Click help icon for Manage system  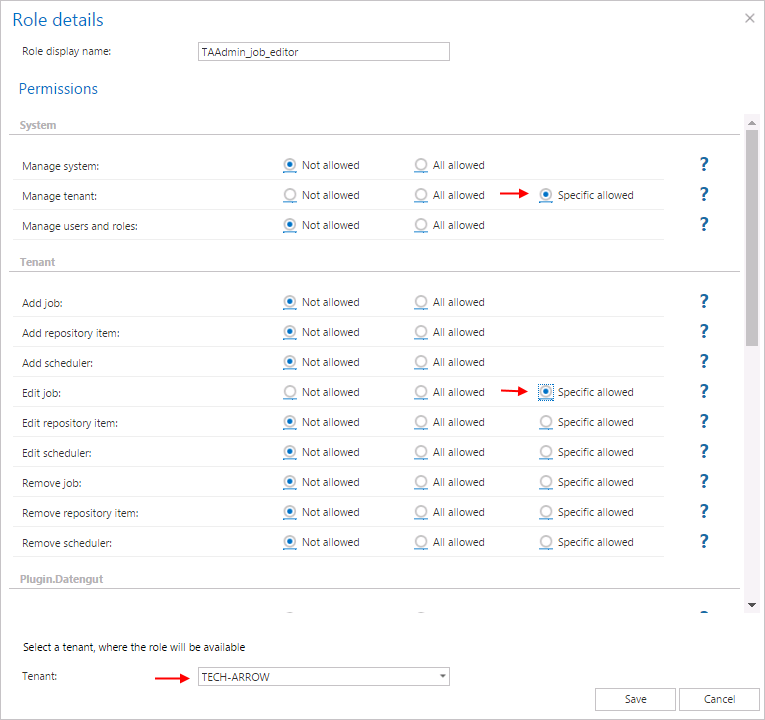tap(704, 164)
